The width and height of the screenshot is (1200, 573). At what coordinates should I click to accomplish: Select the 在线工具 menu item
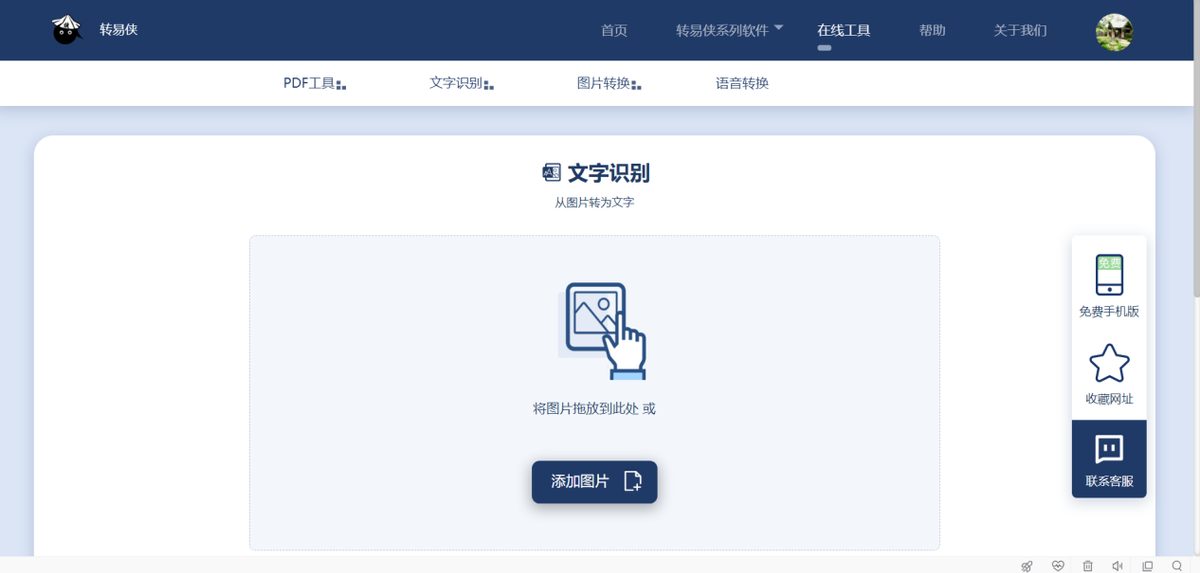pos(843,31)
